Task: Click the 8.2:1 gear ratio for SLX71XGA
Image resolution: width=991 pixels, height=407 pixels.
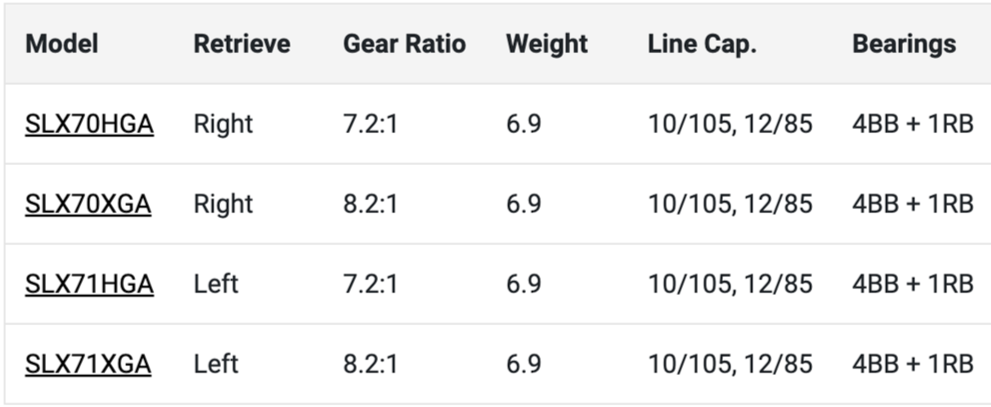Action: 370,364
